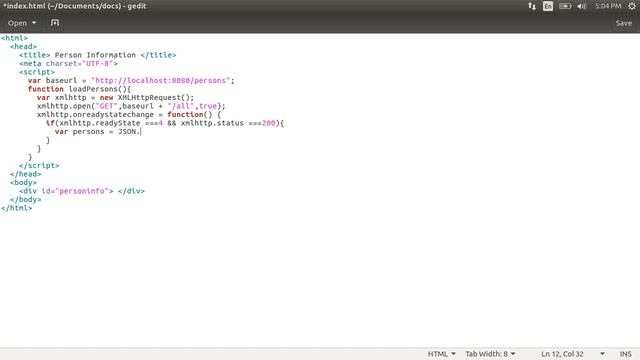Open the sound volume indicator
The height and width of the screenshot is (360, 640).
click(x=582, y=6)
